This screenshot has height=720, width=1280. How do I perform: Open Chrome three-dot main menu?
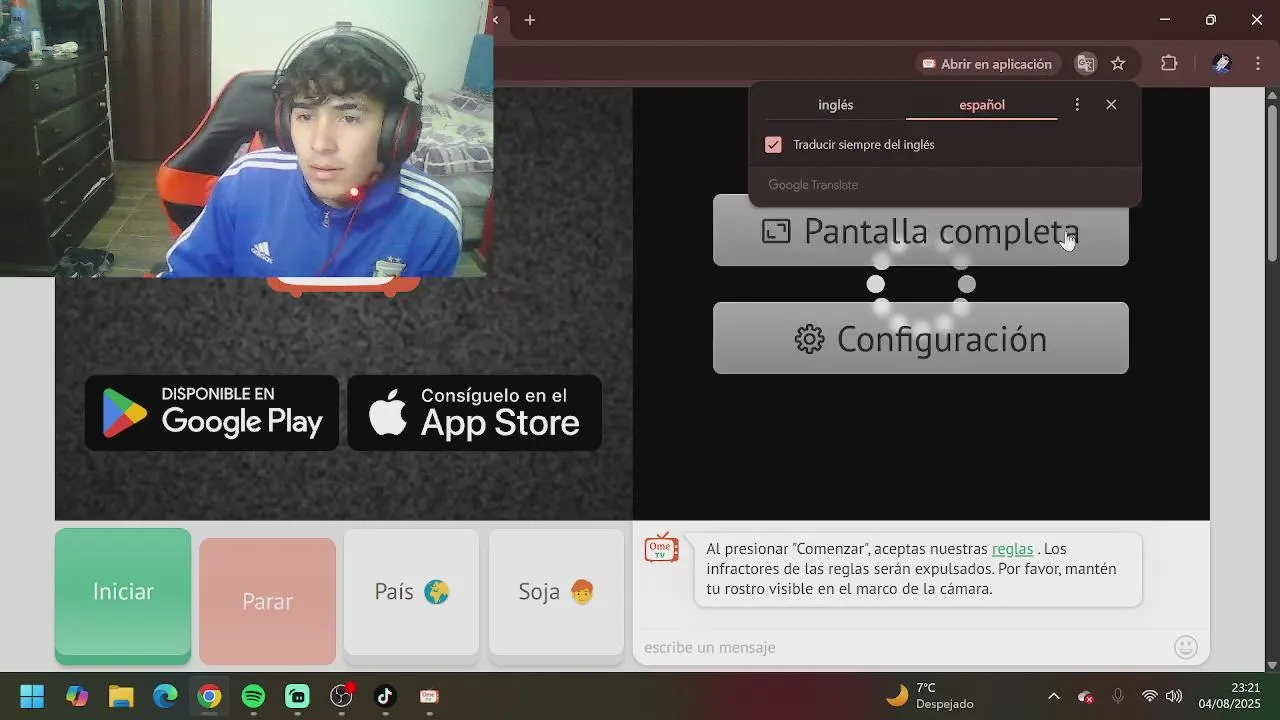[1258, 64]
